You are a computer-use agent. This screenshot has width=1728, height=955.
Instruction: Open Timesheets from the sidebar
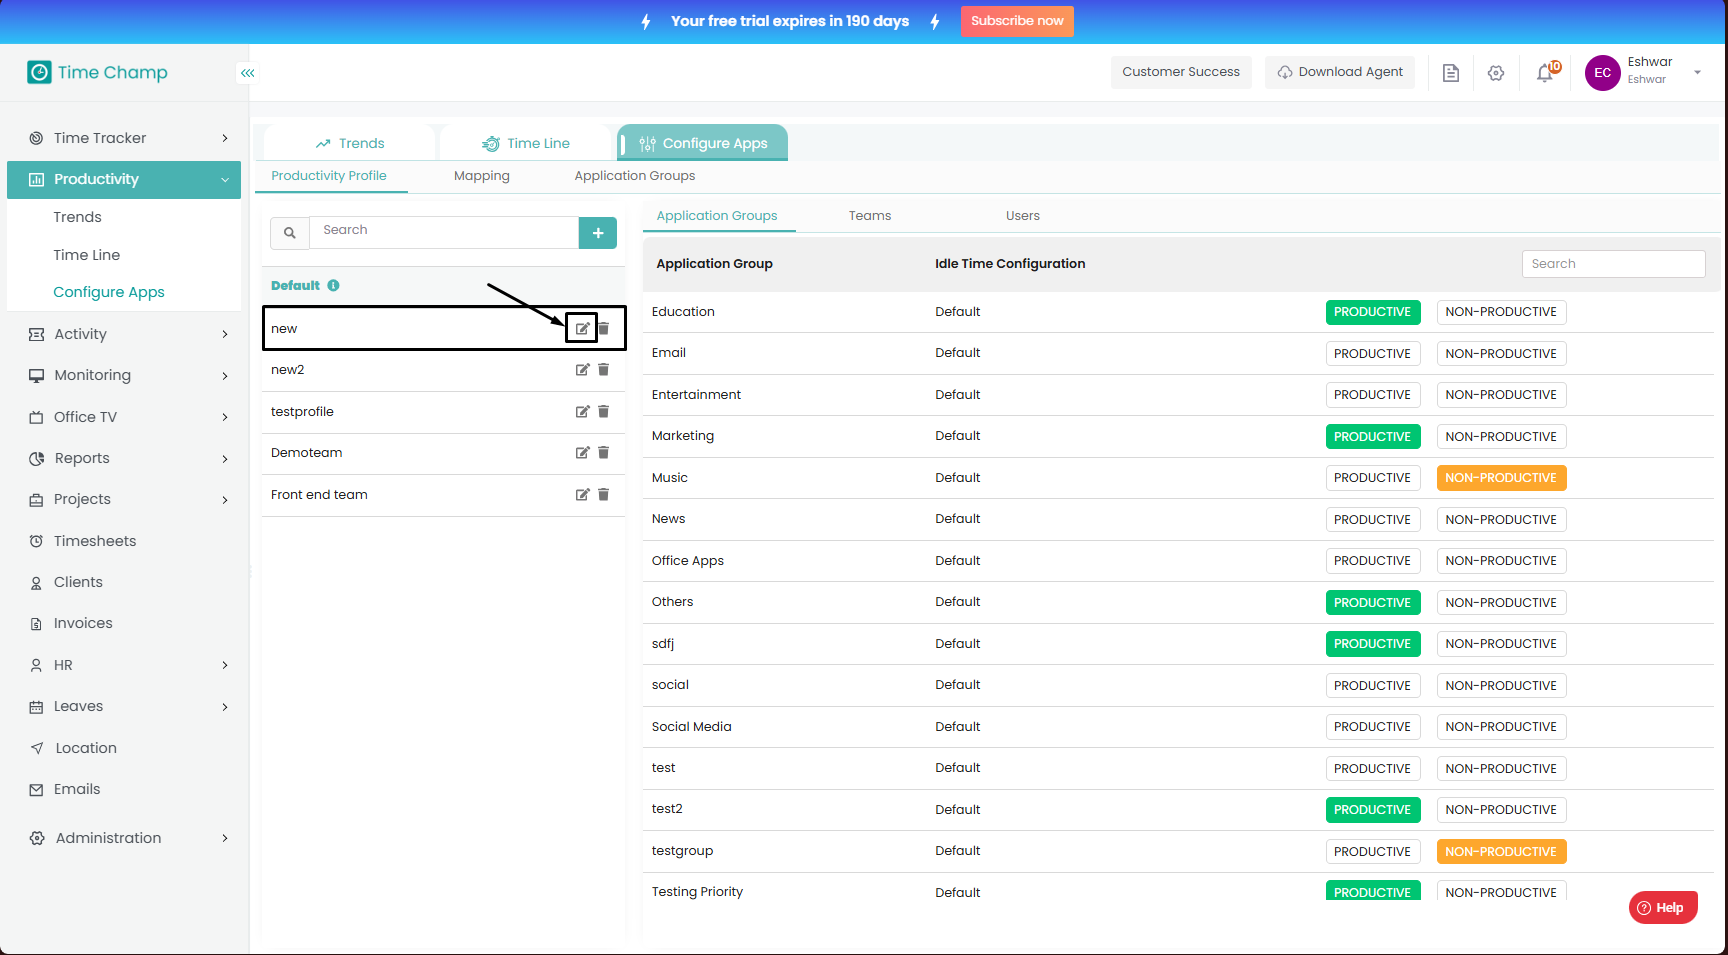click(95, 541)
